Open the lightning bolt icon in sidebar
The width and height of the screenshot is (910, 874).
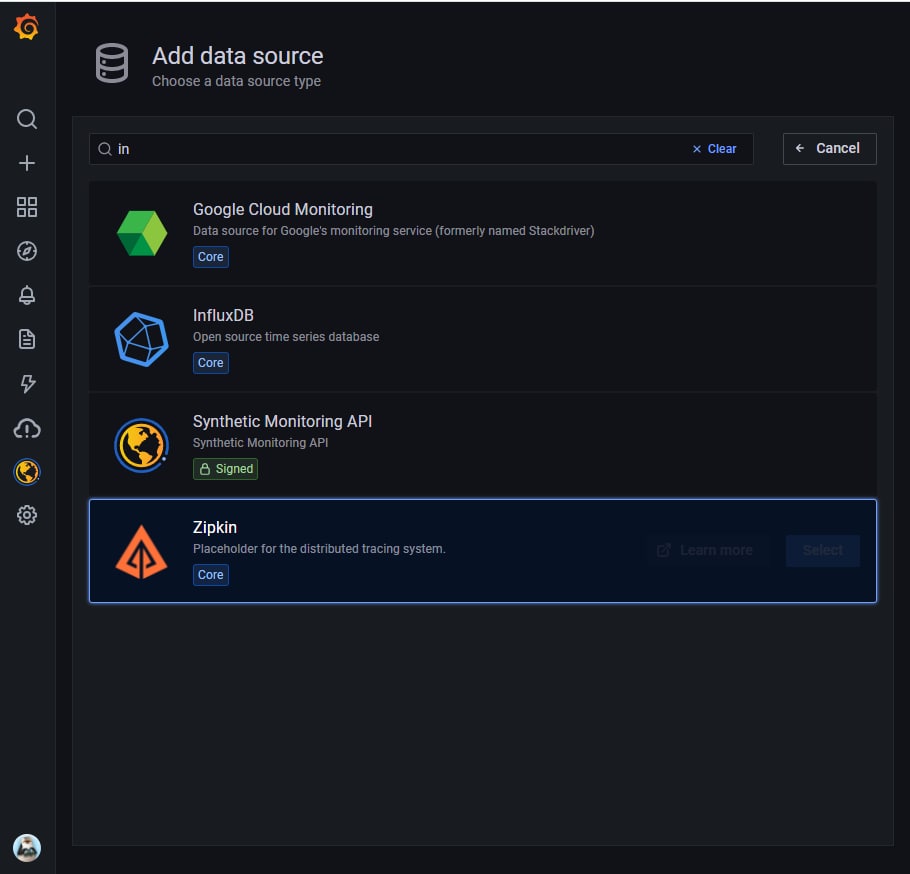[27, 384]
